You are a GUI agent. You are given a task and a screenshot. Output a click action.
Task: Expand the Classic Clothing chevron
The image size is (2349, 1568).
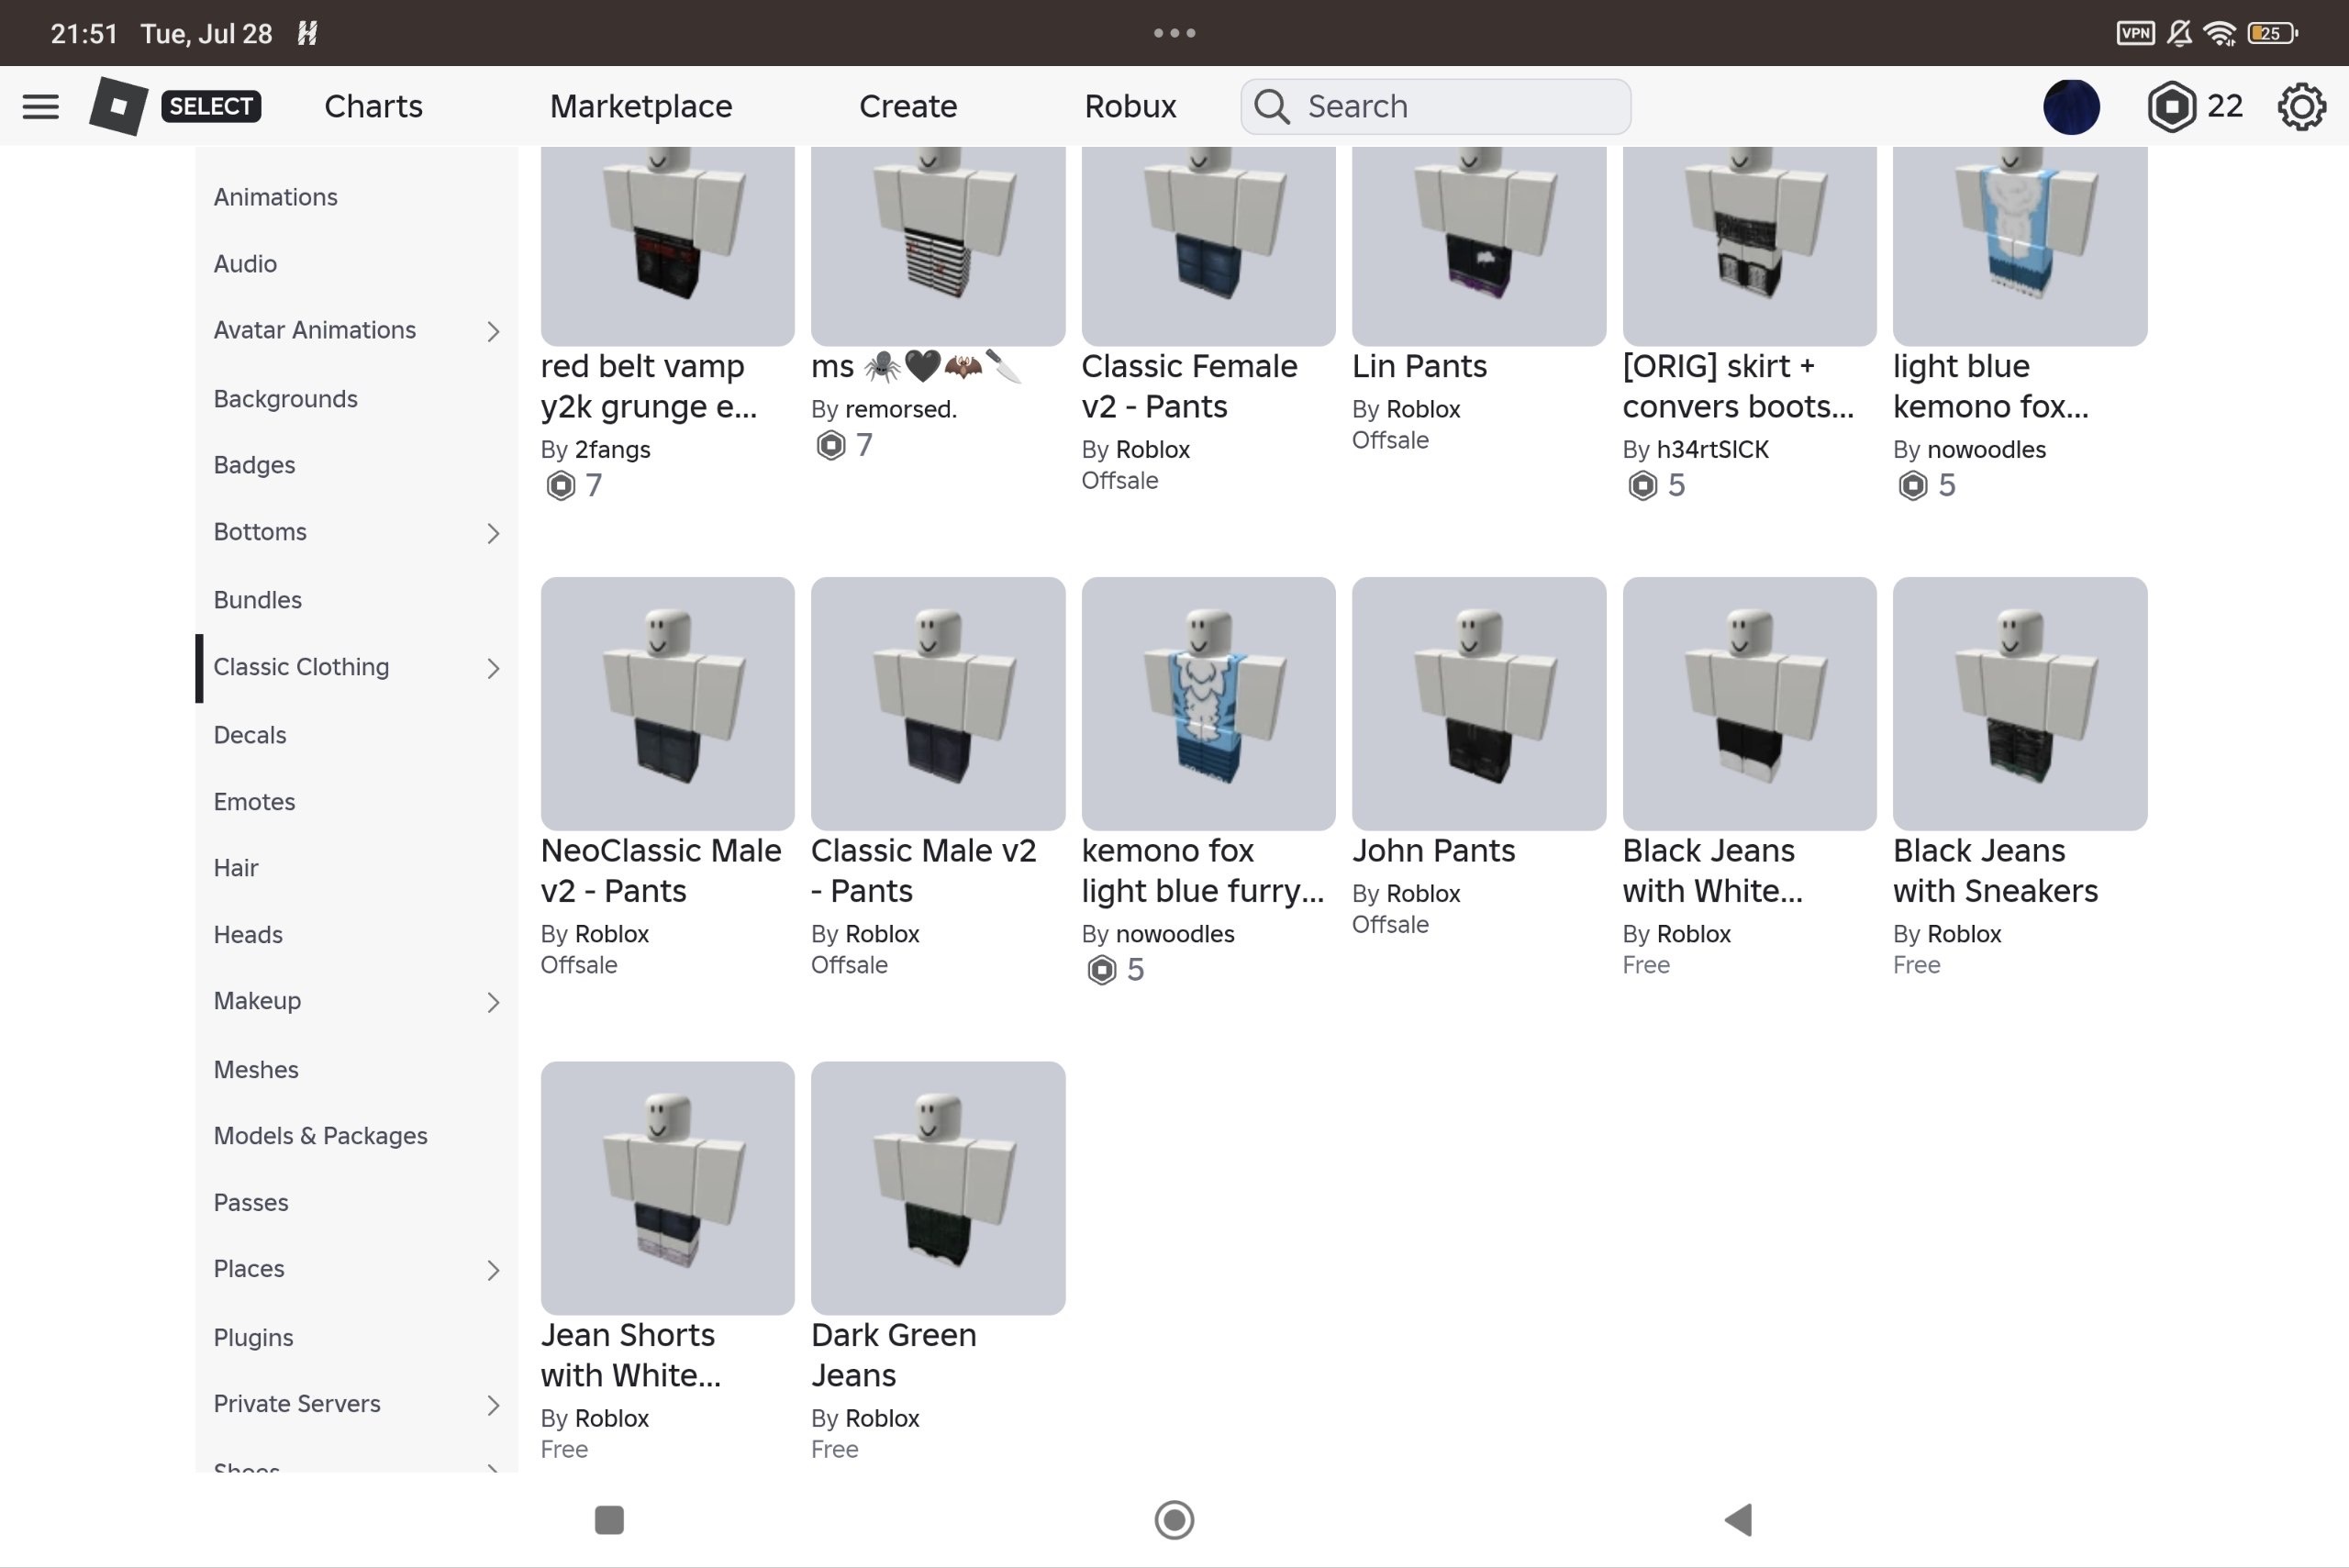(493, 668)
